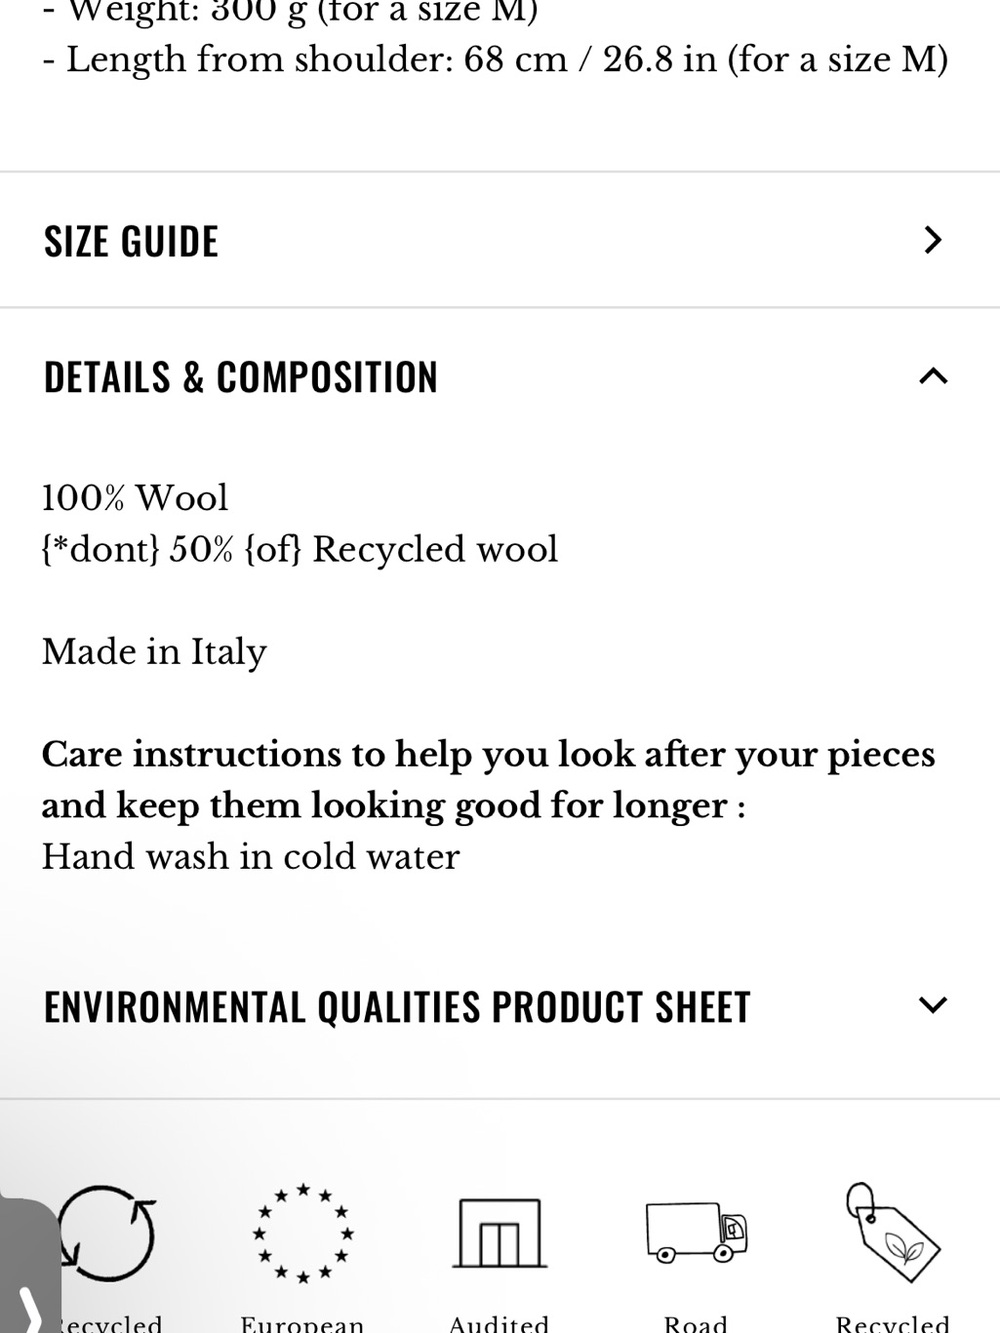Image resolution: width=1000 pixels, height=1333 pixels.
Task: Click the Made in Italy text
Action: pyautogui.click(x=154, y=652)
